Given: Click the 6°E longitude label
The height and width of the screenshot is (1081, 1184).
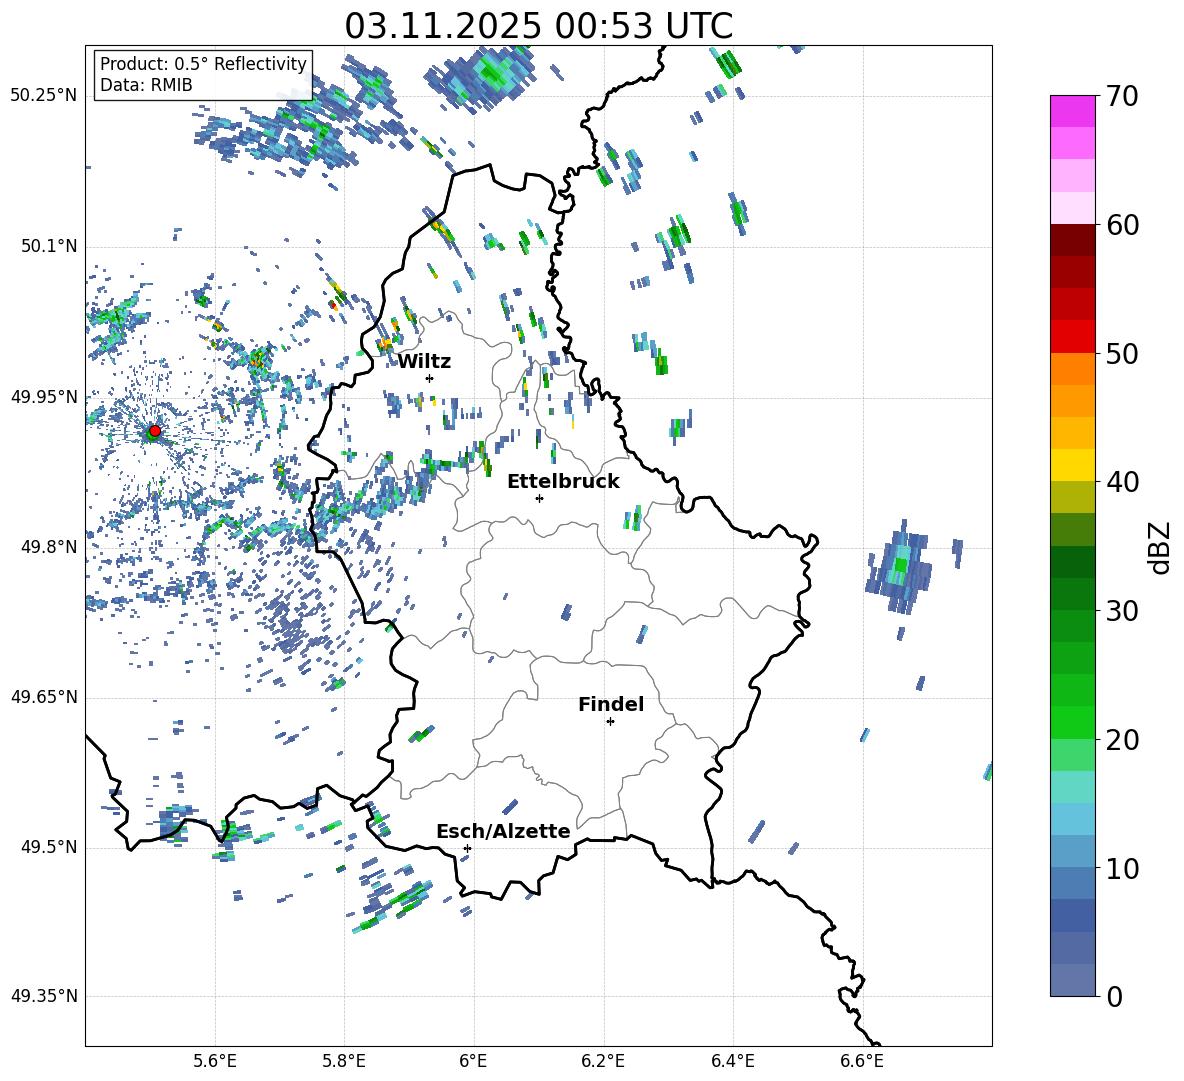Looking at the screenshot, I should click(473, 1061).
